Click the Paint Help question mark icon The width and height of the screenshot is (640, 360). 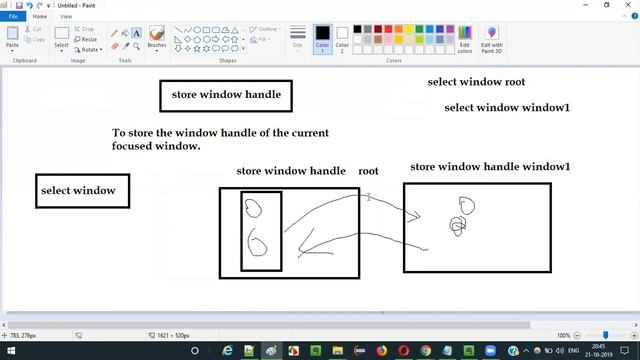635,16
